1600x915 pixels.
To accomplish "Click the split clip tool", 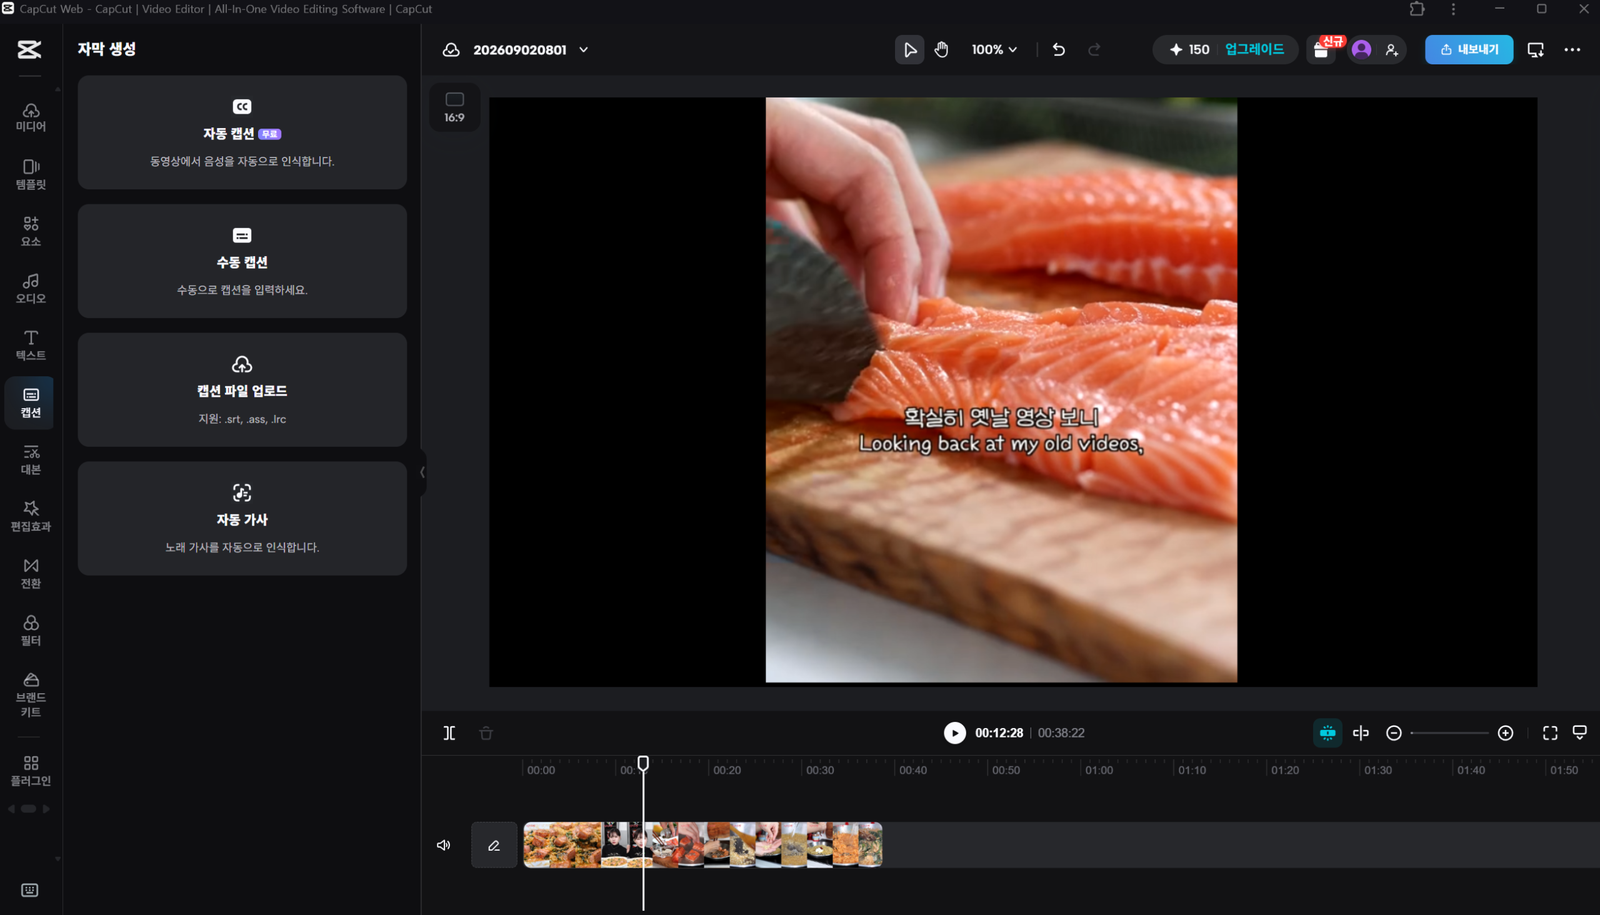I will coord(450,733).
